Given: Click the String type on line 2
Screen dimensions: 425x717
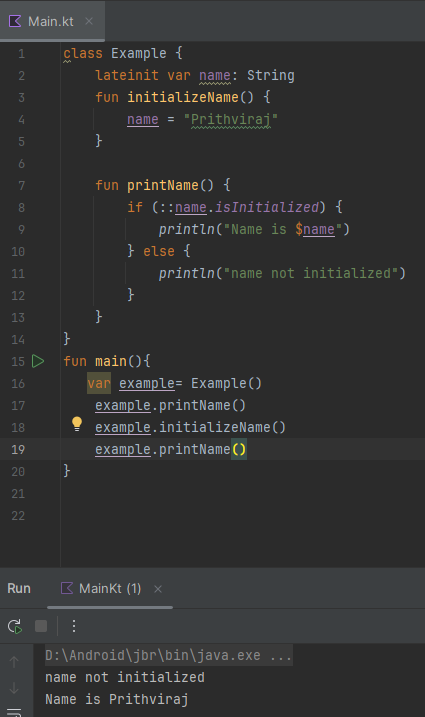Looking at the screenshot, I should (x=271, y=75).
